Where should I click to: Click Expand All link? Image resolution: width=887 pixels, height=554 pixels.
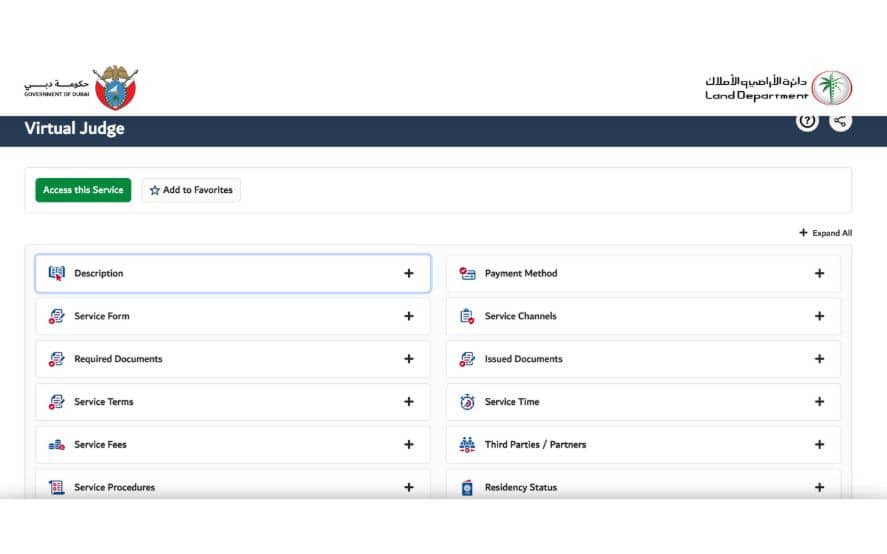(825, 233)
